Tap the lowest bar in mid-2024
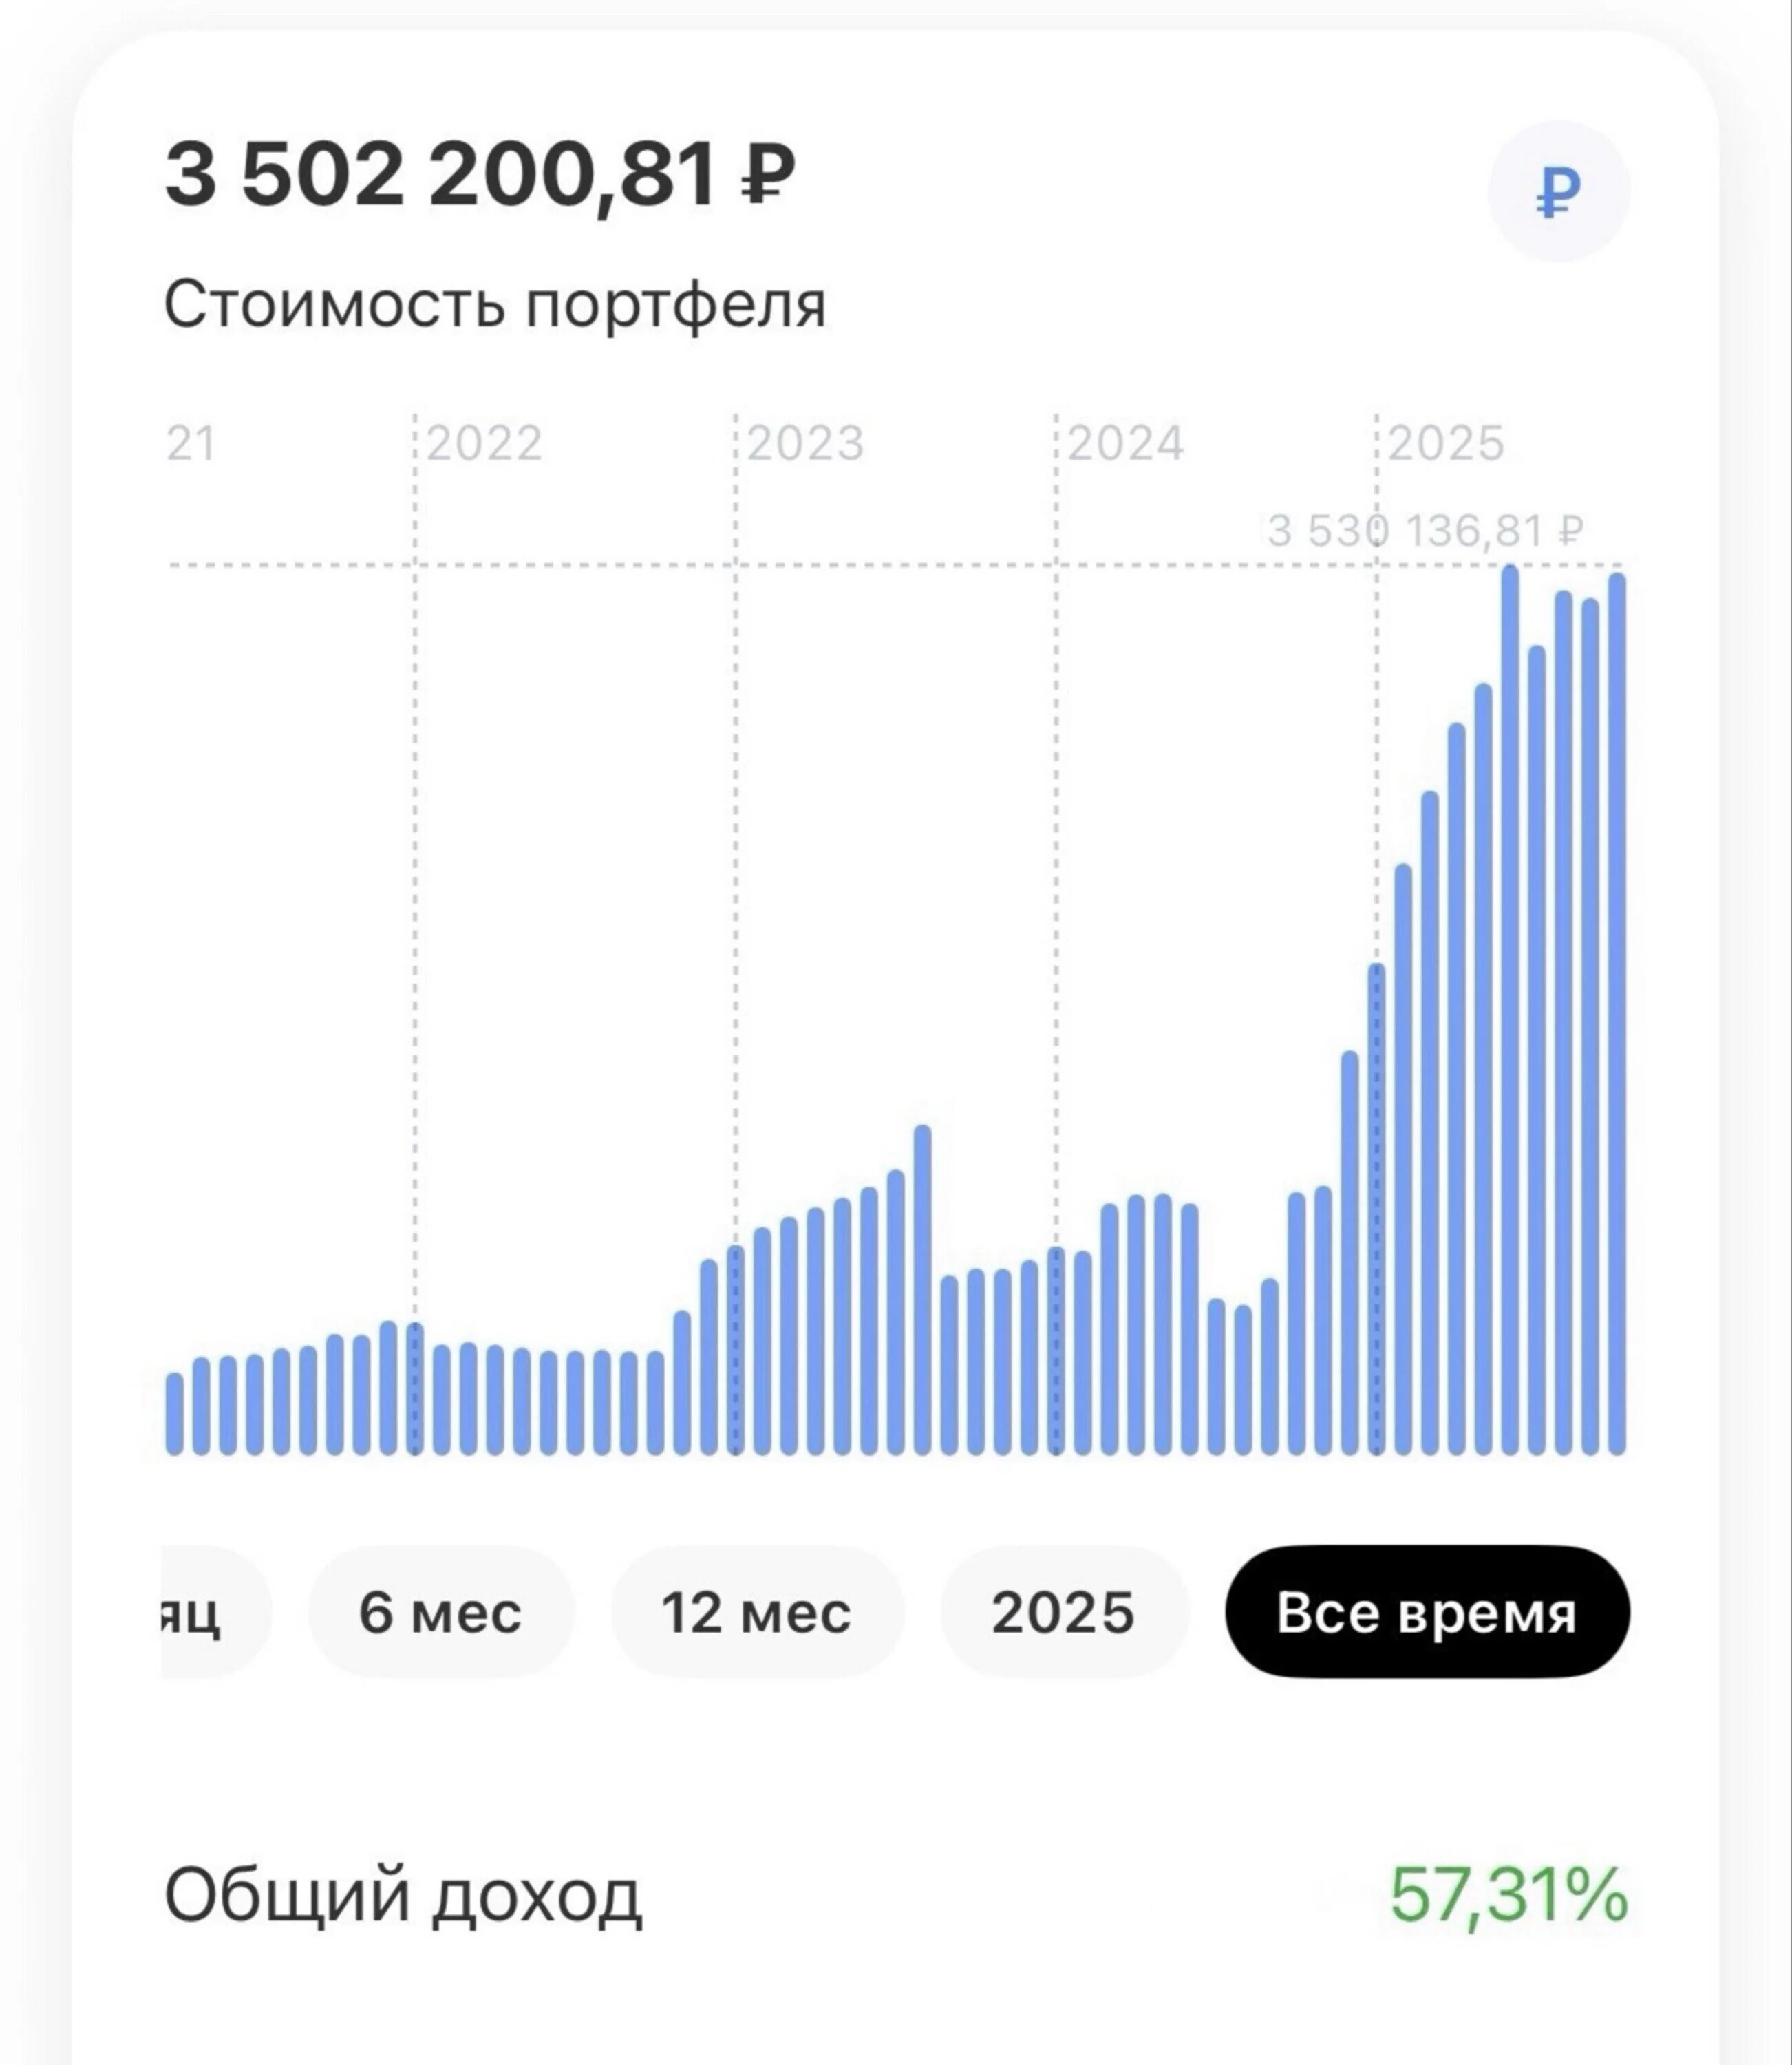 1243,1380
